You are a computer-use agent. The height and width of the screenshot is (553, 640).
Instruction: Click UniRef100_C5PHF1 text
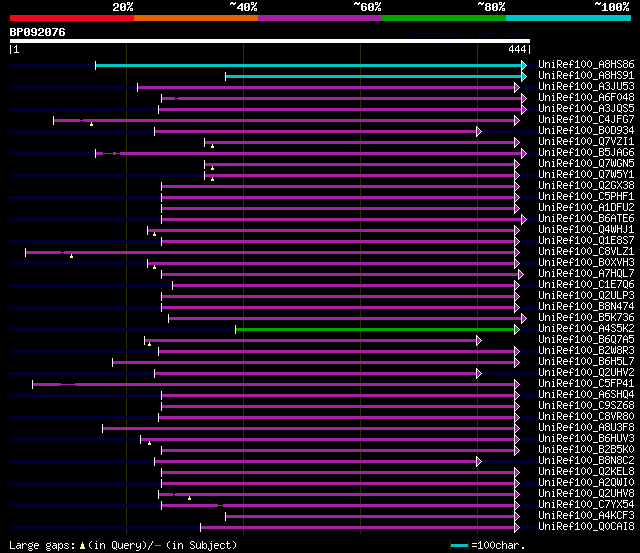click(x=586, y=197)
